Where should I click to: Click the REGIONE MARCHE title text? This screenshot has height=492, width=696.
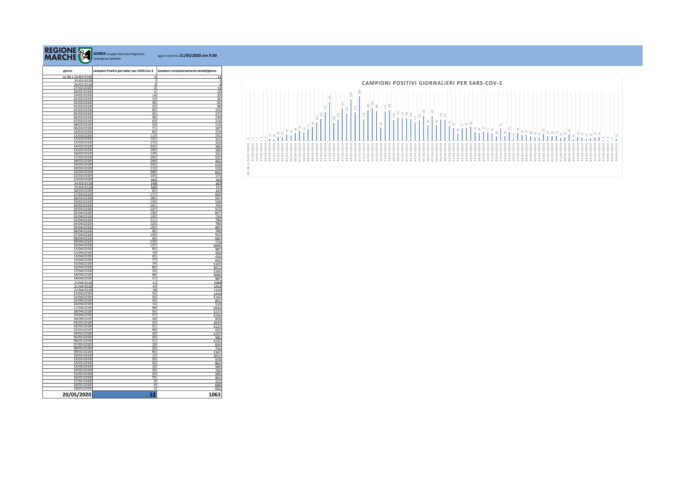[x=60, y=55]
